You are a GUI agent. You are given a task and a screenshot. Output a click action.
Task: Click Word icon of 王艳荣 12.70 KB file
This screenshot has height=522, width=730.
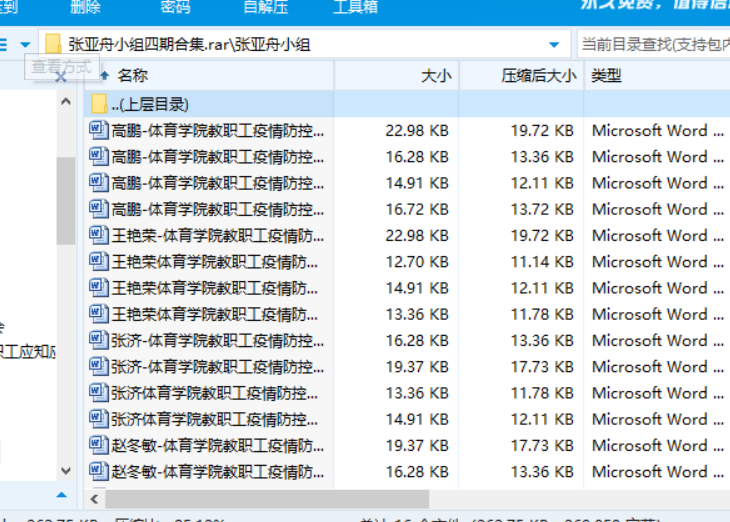(x=98, y=261)
